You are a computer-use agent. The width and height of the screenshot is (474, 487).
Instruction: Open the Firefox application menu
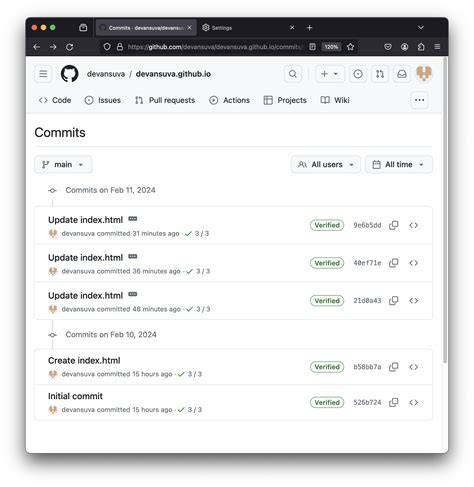[x=437, y=47]
